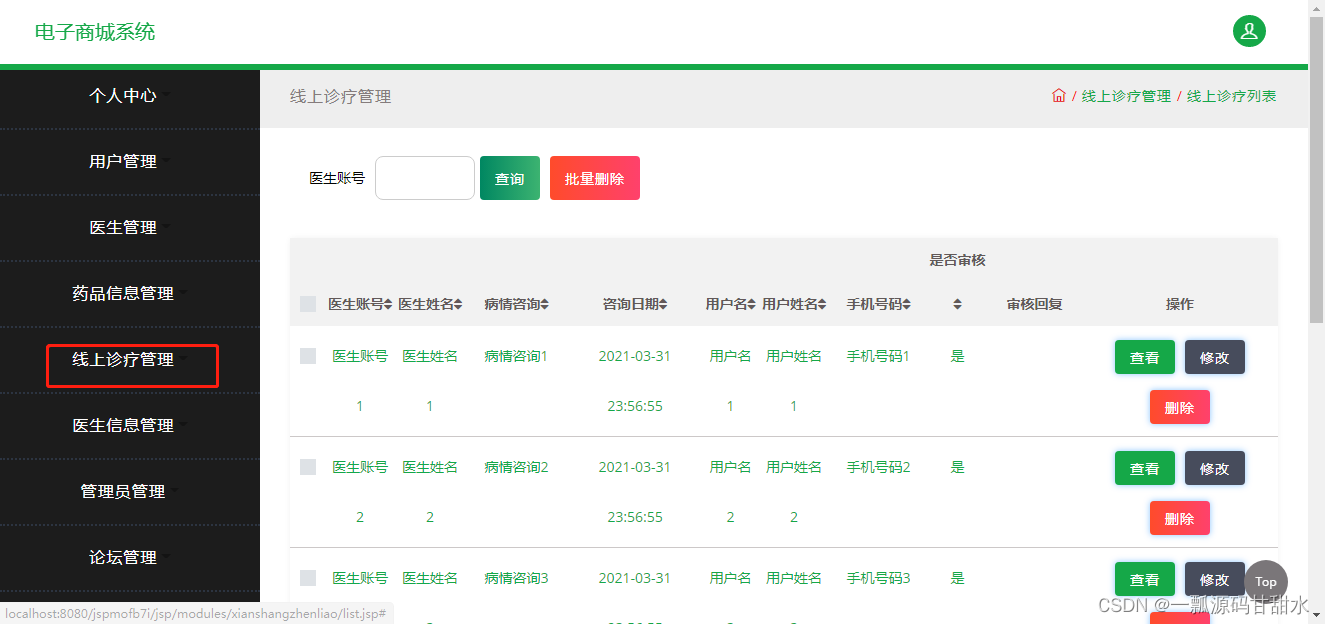Sort by 用户姓名 column arrows
The image size is (1325, 624).
pos(824,304)
